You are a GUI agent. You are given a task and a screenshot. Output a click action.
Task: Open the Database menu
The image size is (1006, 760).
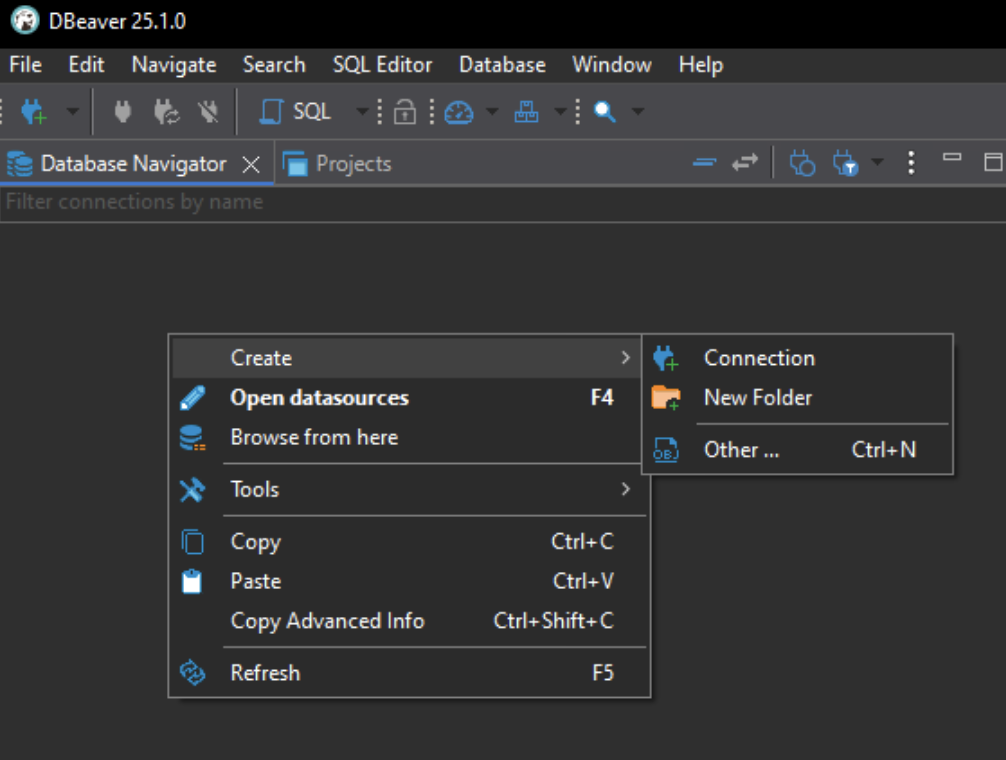[502, 65]
